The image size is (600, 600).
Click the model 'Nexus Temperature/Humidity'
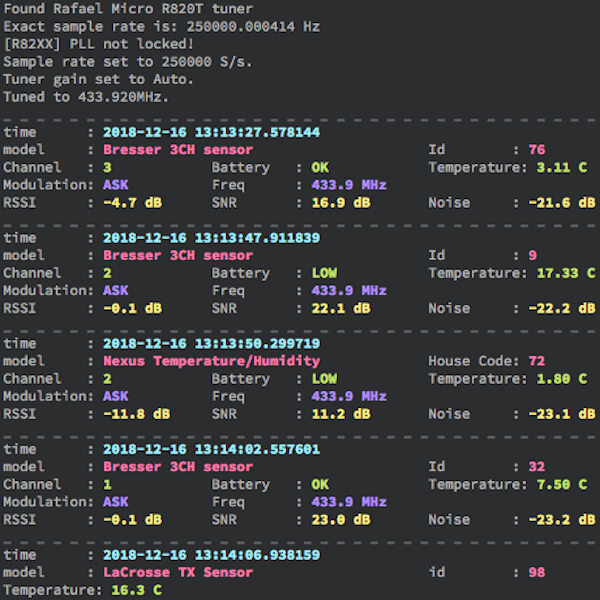pos(212,361)
